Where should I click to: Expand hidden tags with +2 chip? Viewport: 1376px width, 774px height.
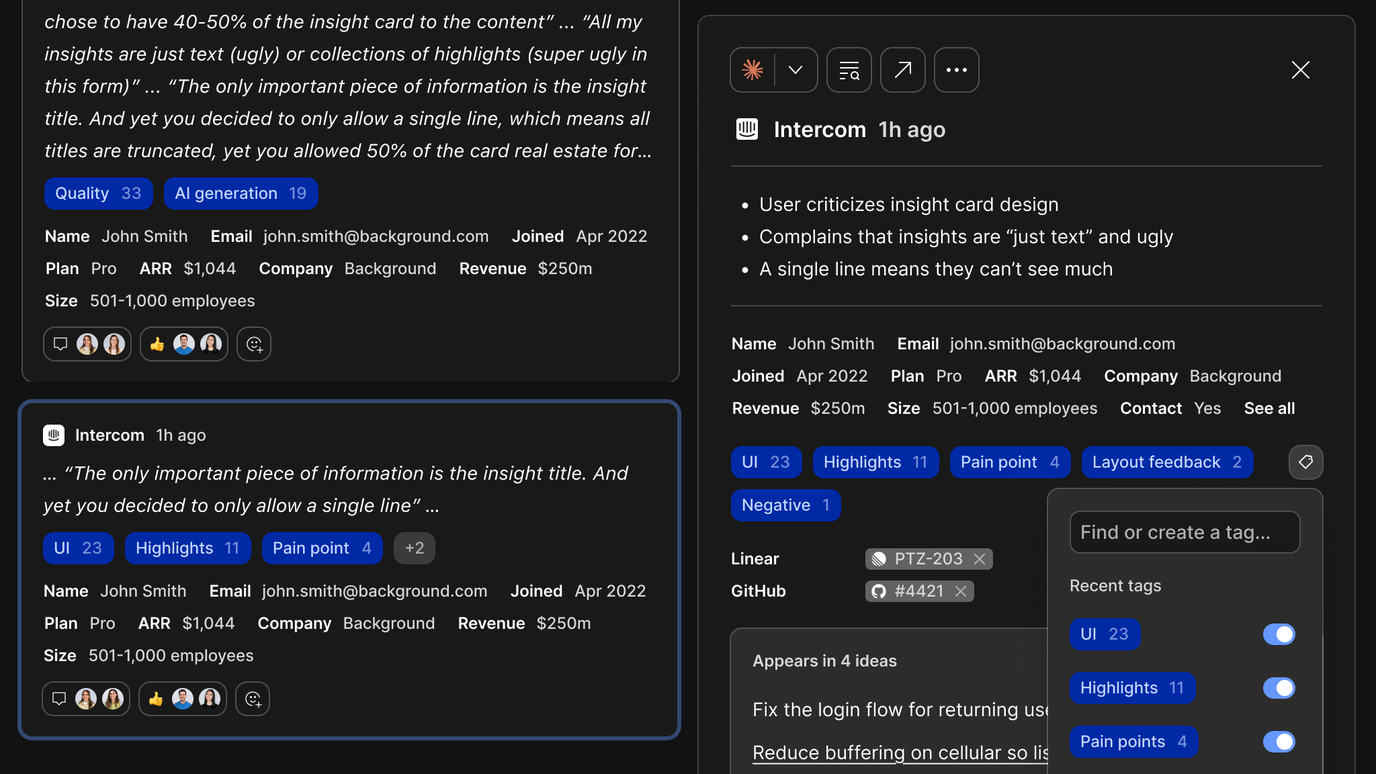pos(415,548)
